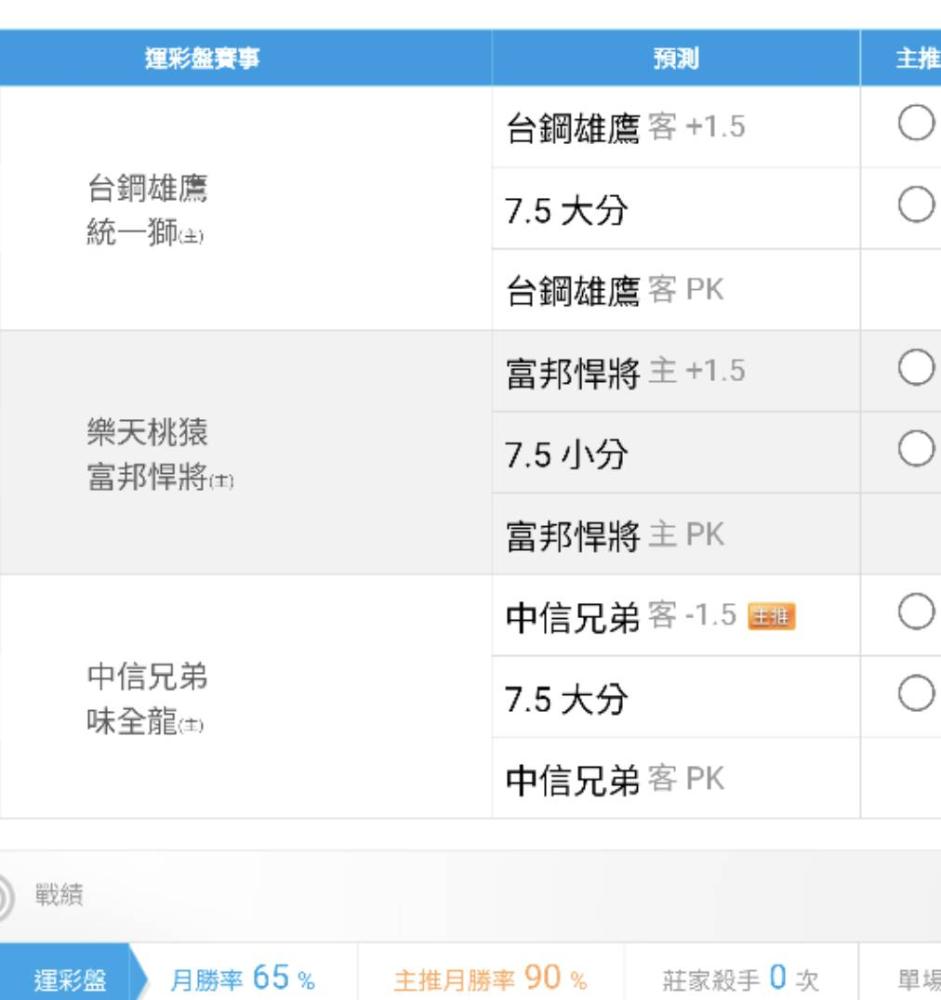Click the 7.5 大分 prediction in the 統一獅 match
941x1000 pixels.
(566, 210)
